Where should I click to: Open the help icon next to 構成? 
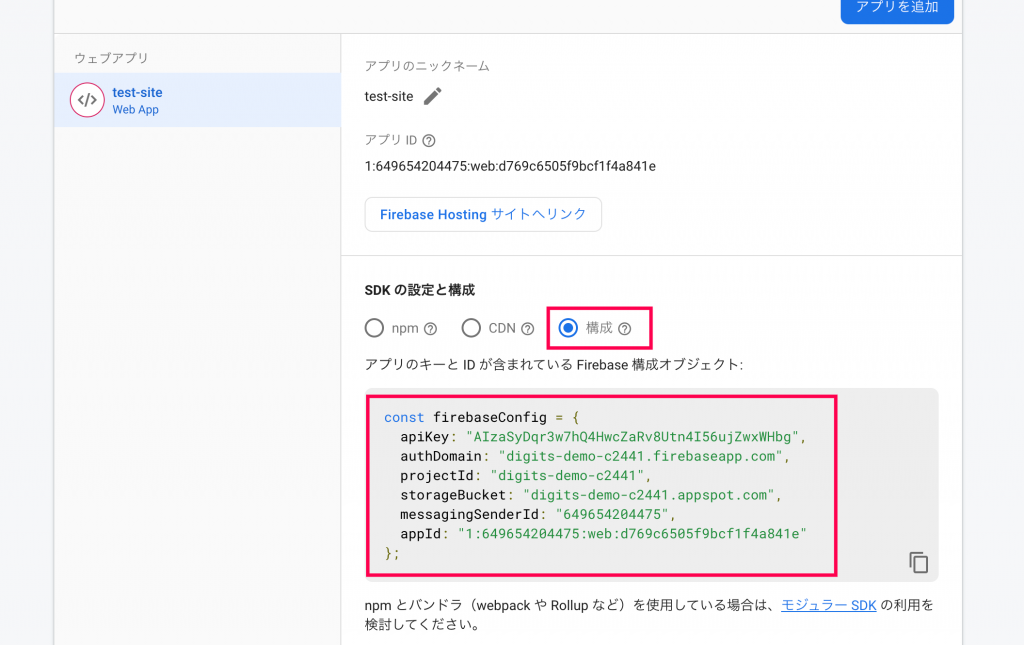coord(625,329)
